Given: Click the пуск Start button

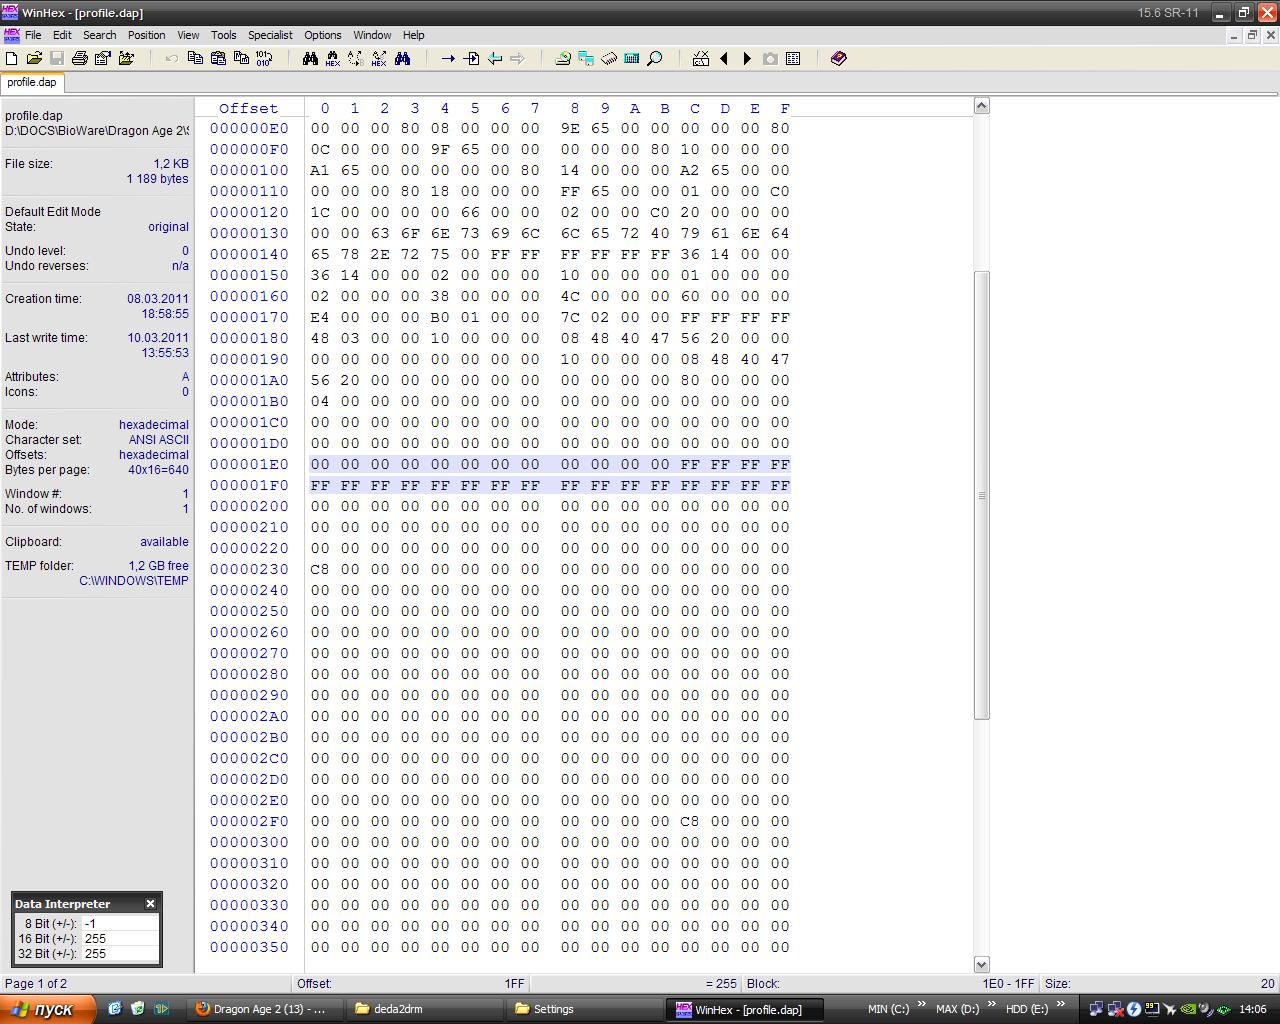Looking at the screenshot, I should pos(48,1009).
